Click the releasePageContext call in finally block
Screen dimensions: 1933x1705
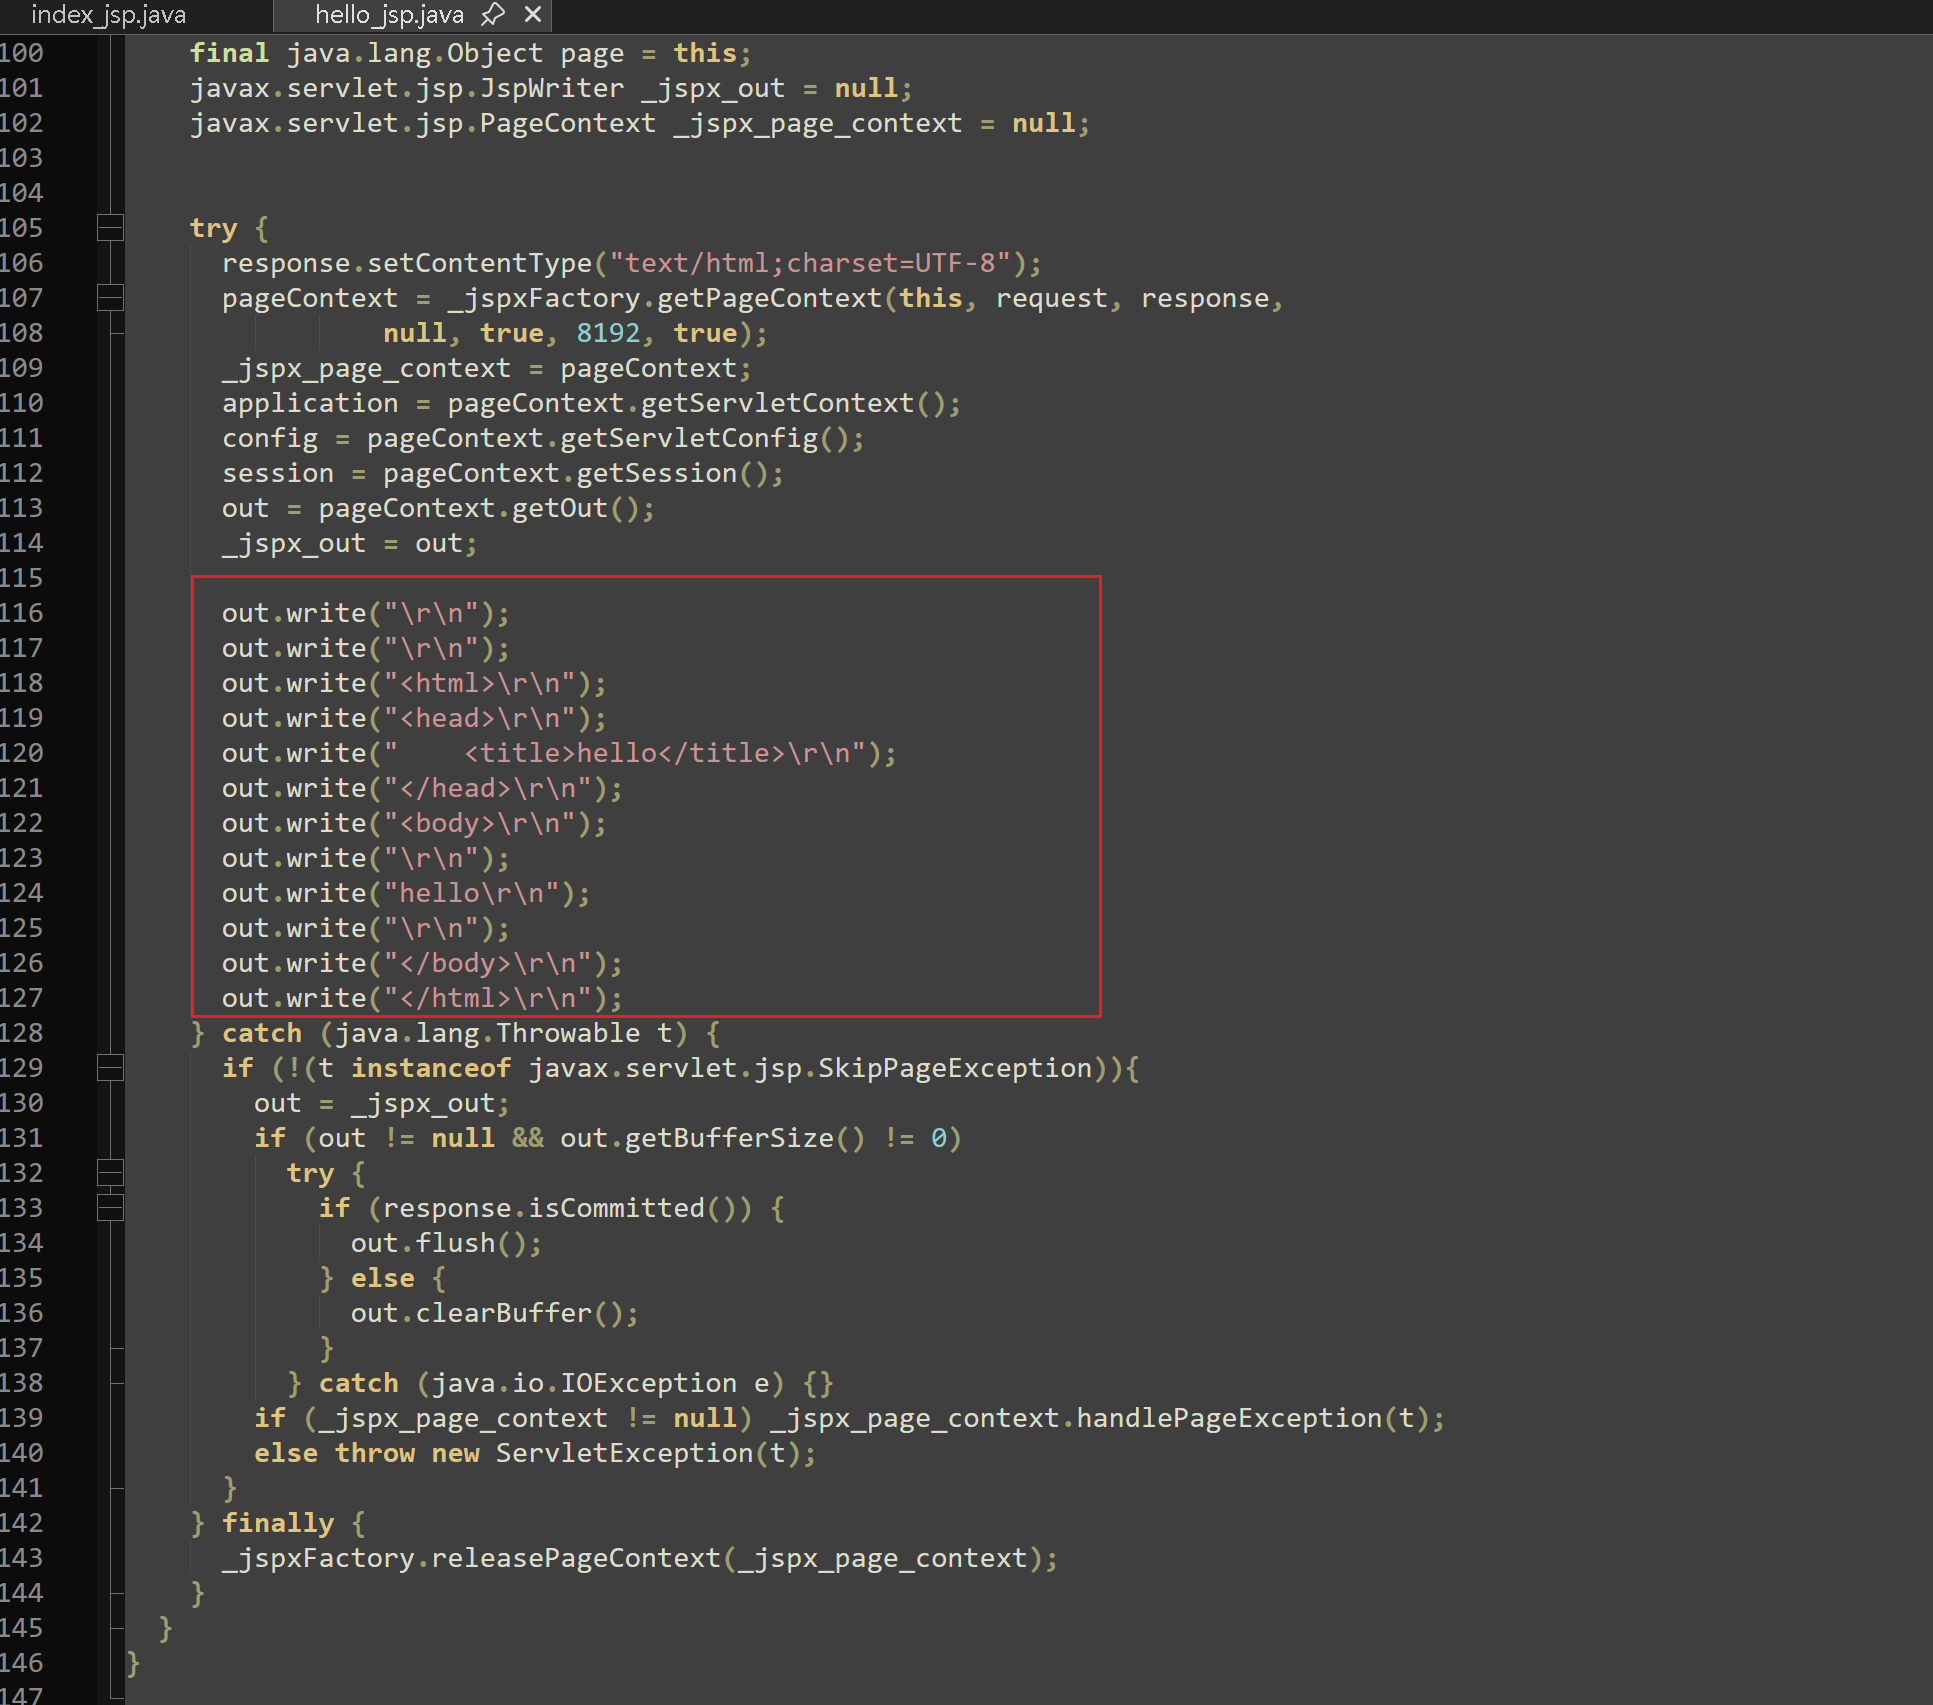(x=575, y=1558)
